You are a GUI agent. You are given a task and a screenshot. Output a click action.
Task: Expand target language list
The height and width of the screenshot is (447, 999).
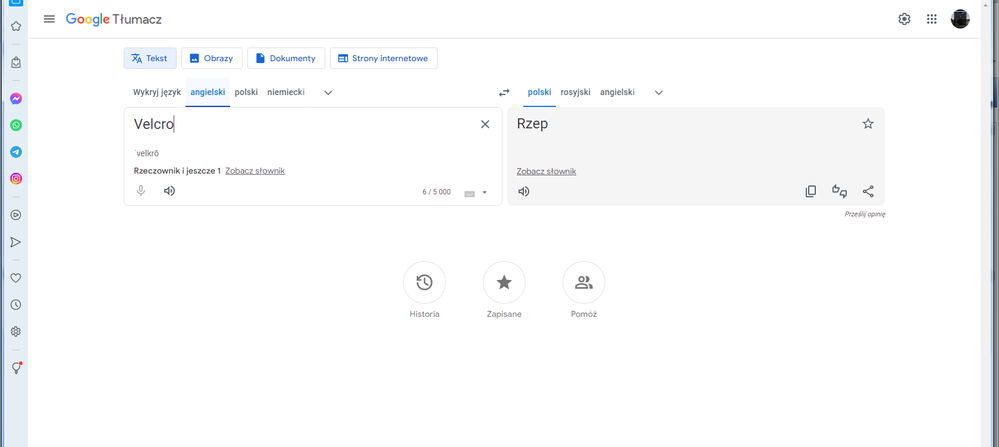click(x=658, y=92)
